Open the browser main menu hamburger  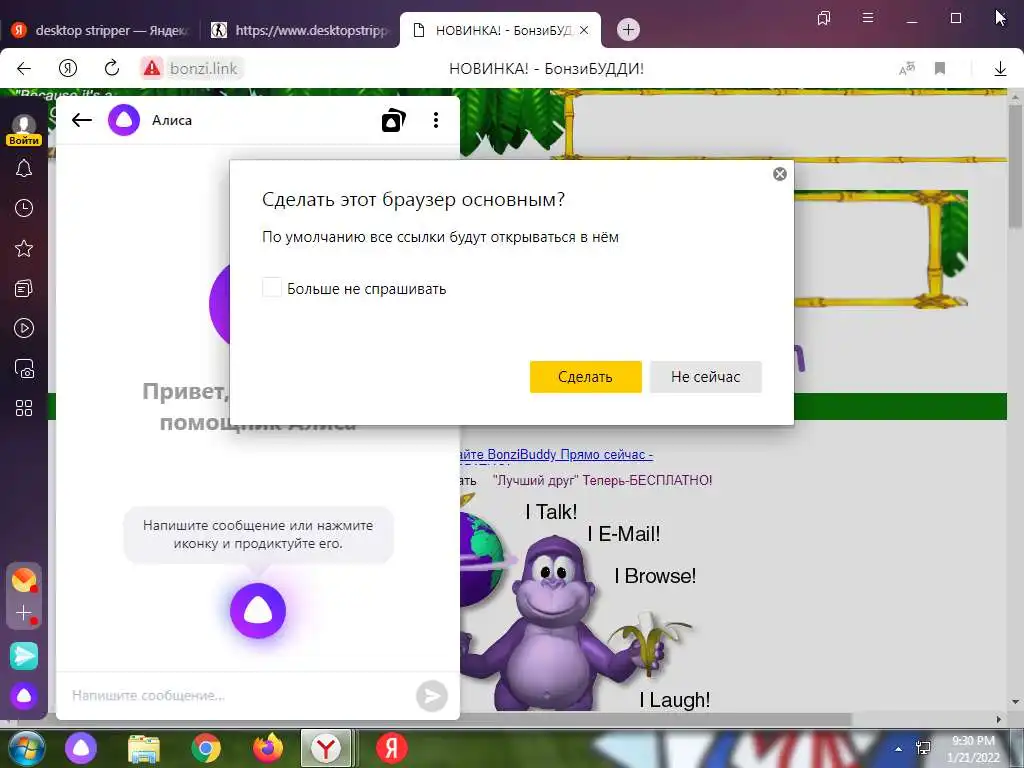[868, 18]
